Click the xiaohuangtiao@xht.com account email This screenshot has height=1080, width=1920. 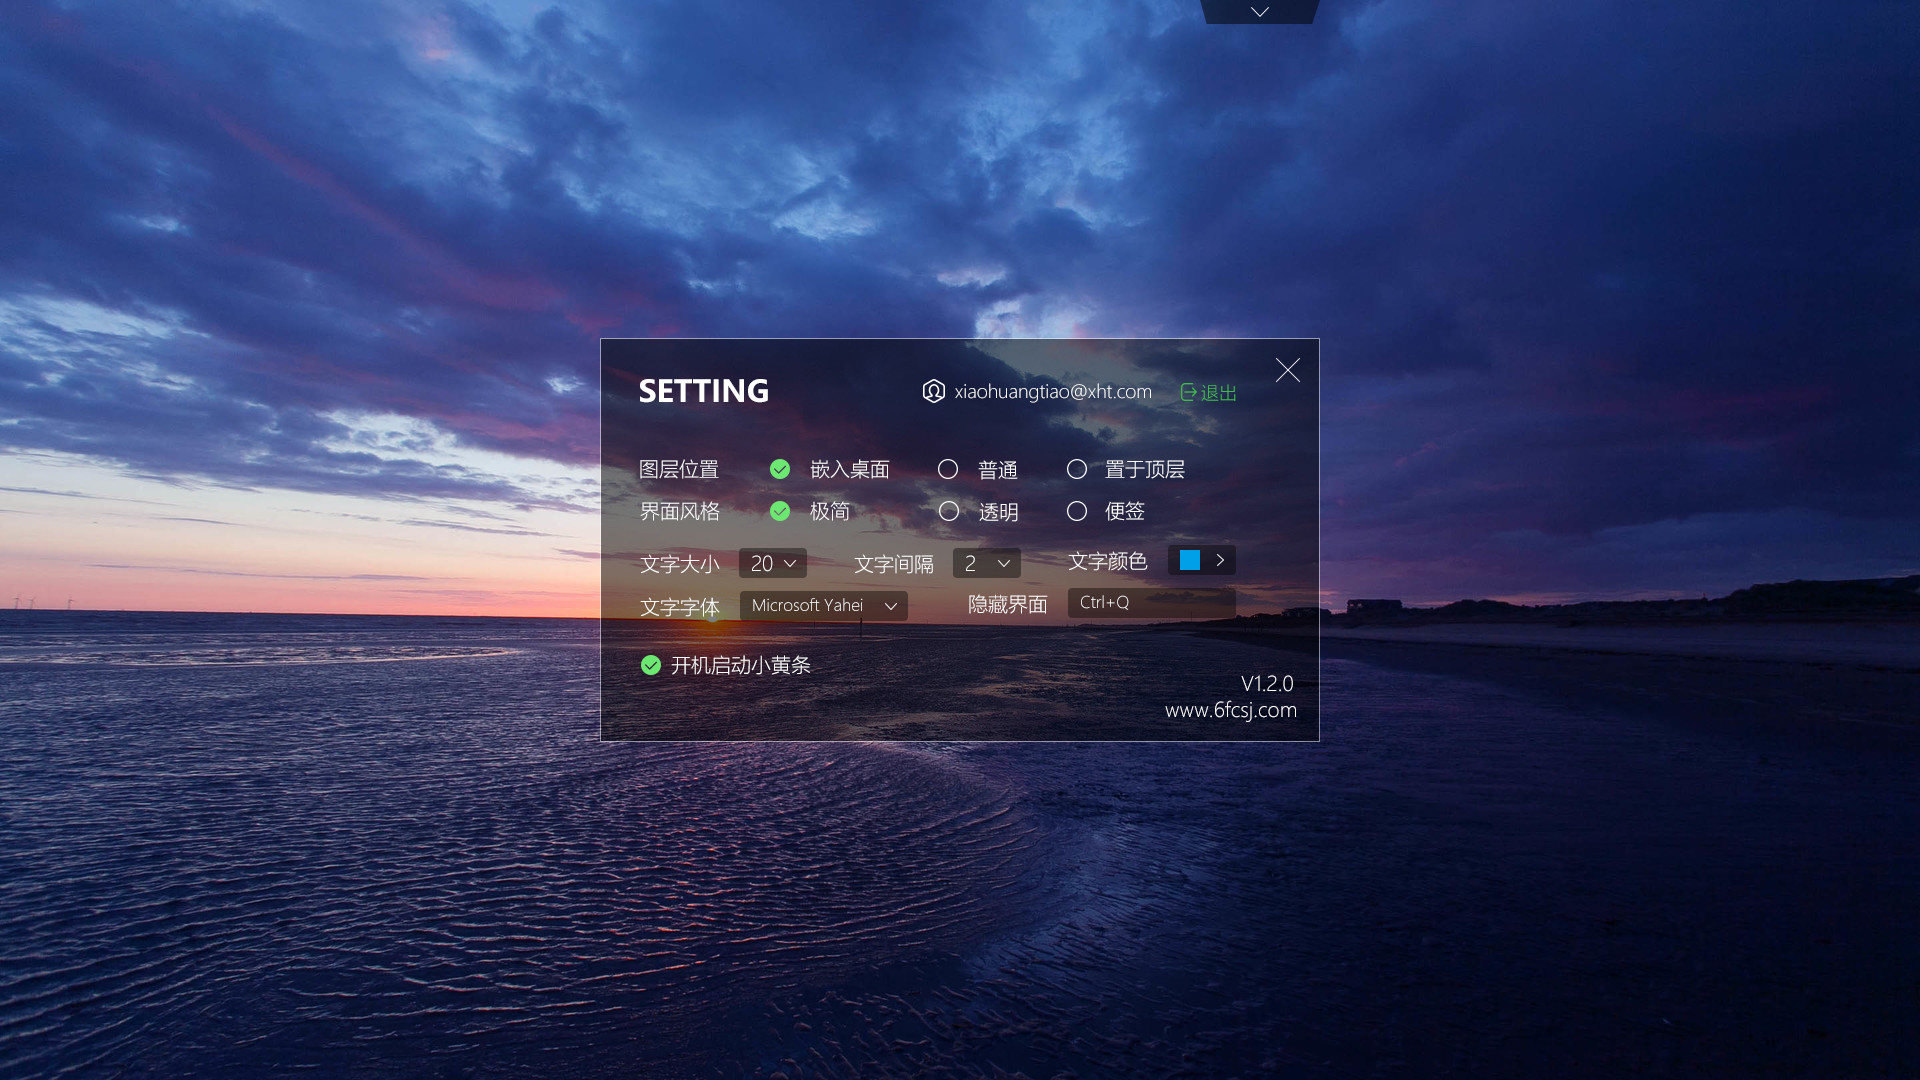pyautogui.click(x=1052, y=392)
